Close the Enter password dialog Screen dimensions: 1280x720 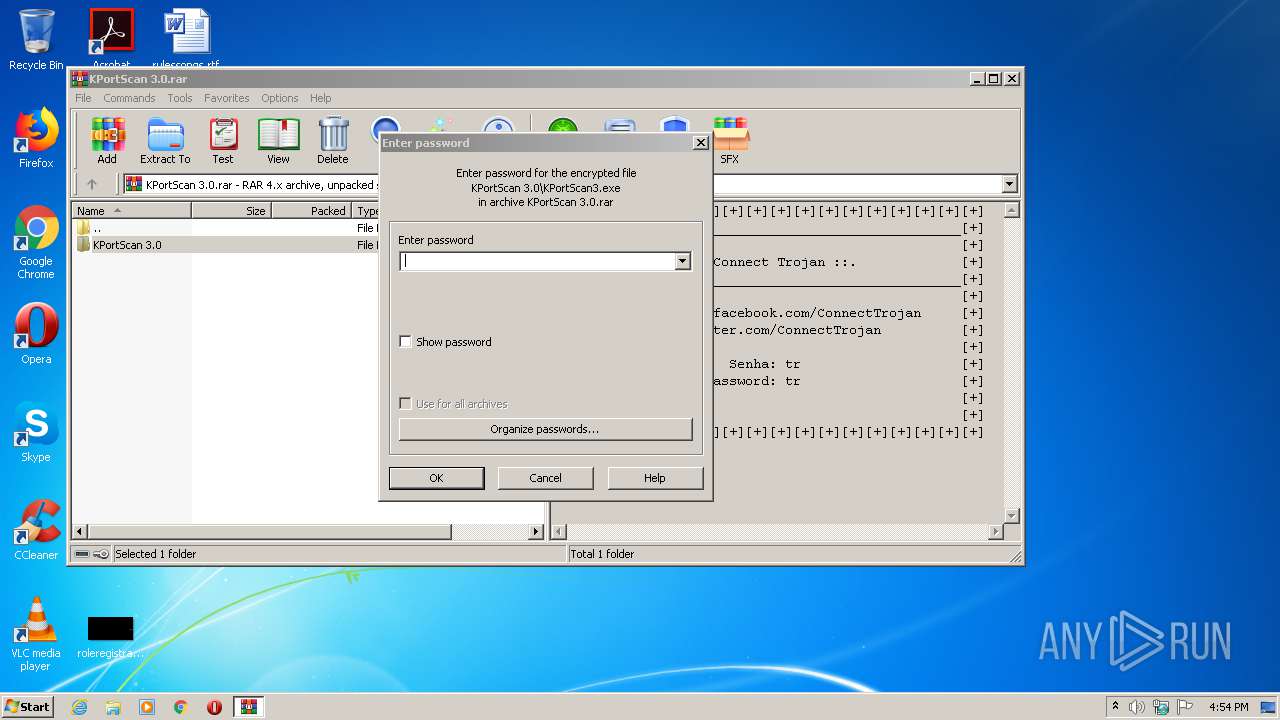[x=700, y=143]
